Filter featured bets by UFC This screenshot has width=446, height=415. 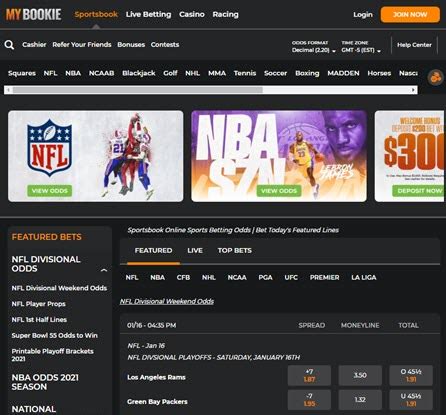pos(291,277)
